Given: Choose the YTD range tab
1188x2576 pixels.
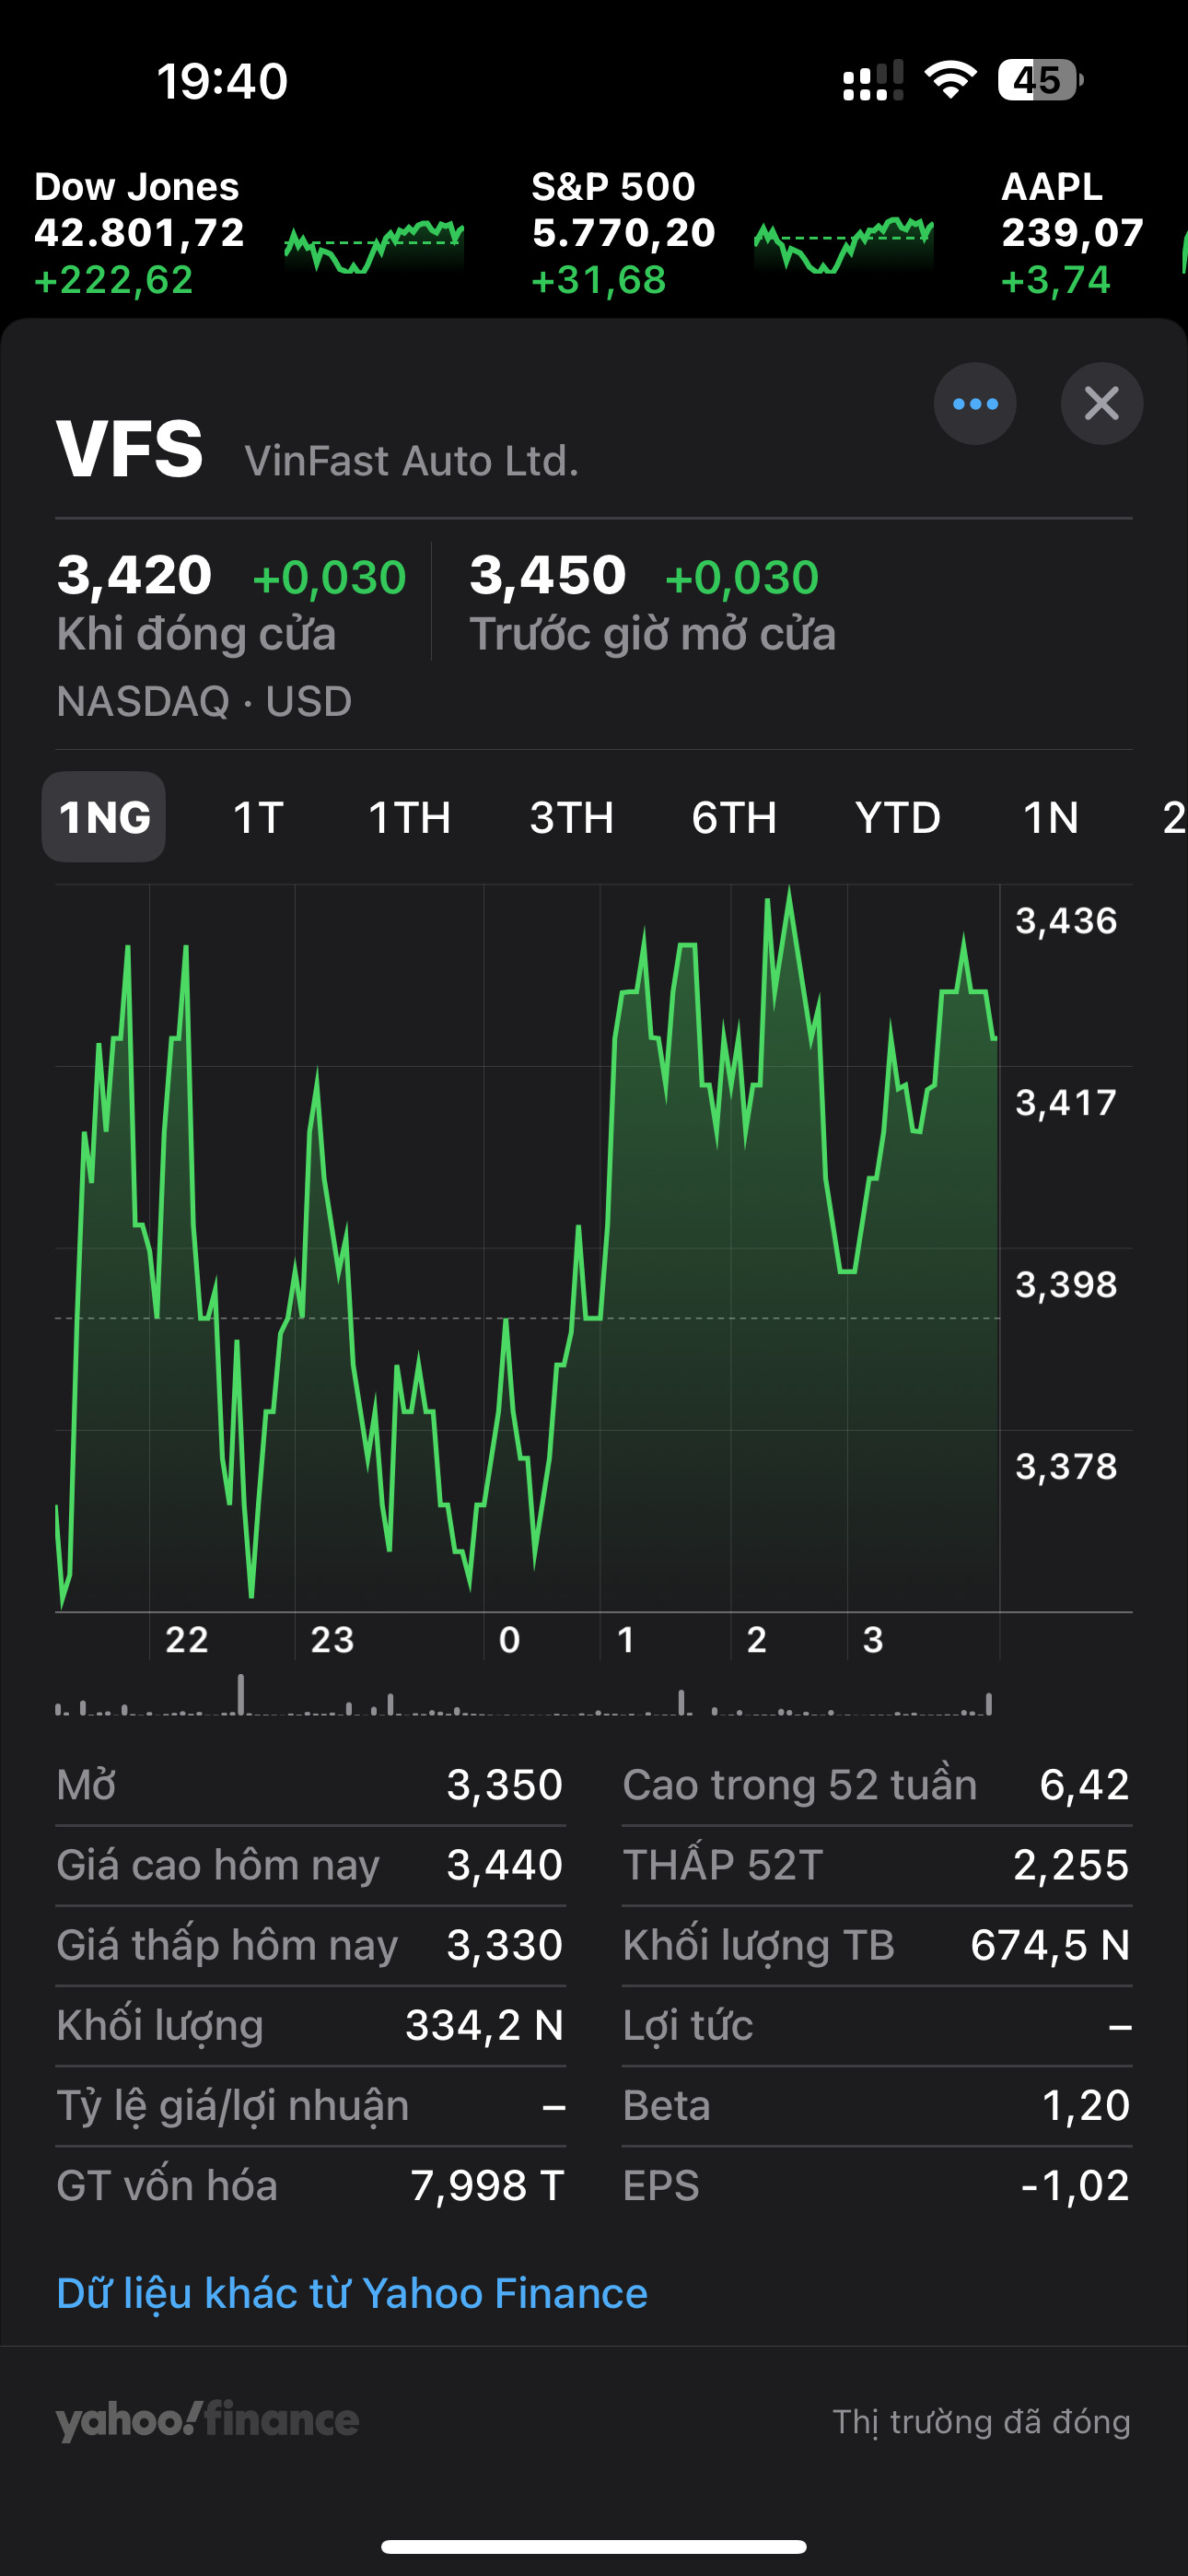Looking at the screenshot, I should point(898,818).
